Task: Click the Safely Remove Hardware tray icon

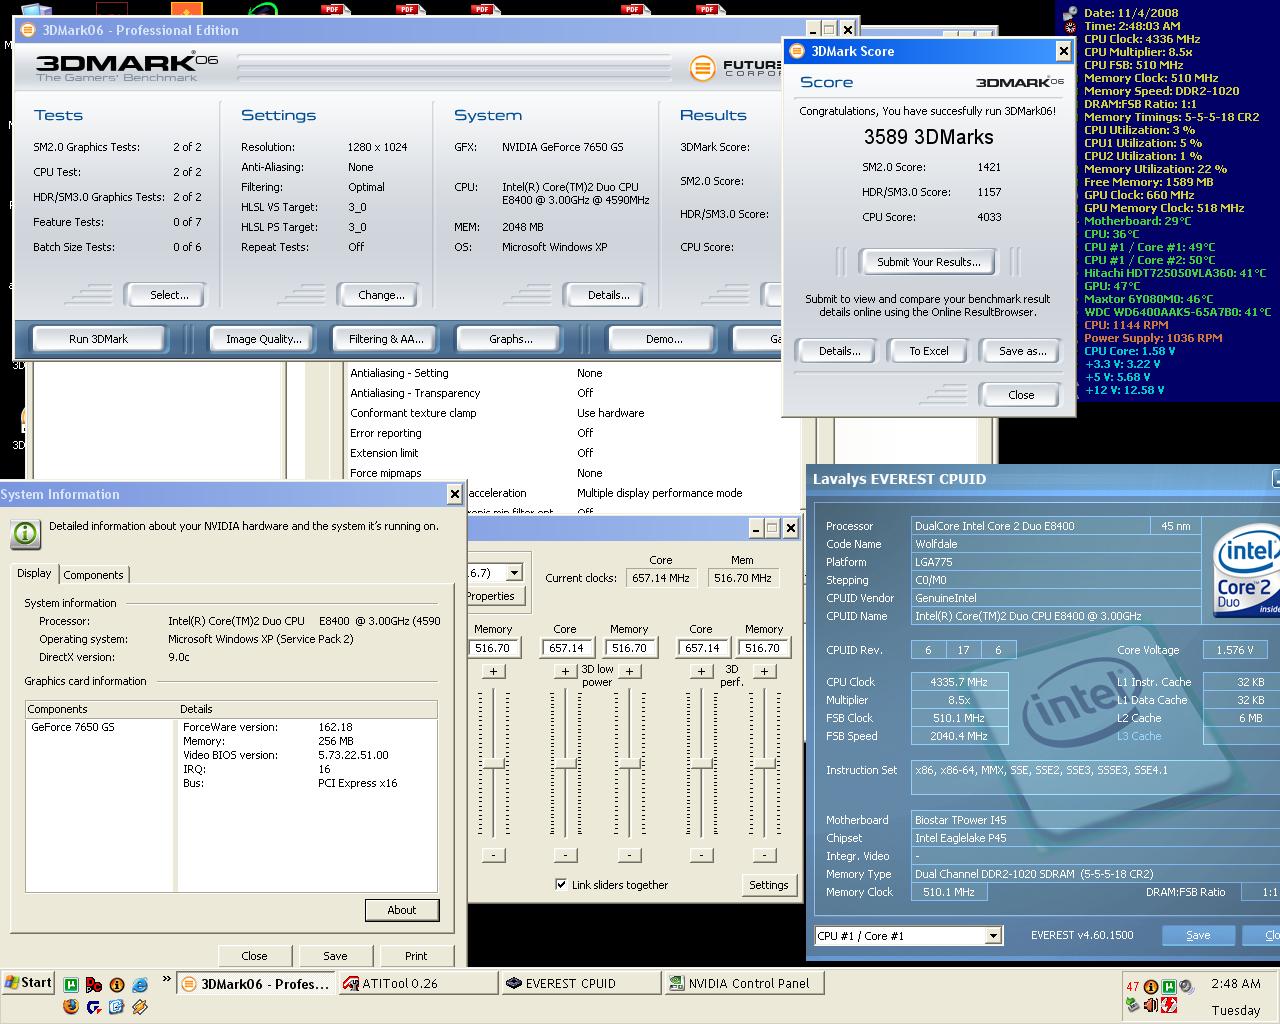Action: coord(1132,1005)
